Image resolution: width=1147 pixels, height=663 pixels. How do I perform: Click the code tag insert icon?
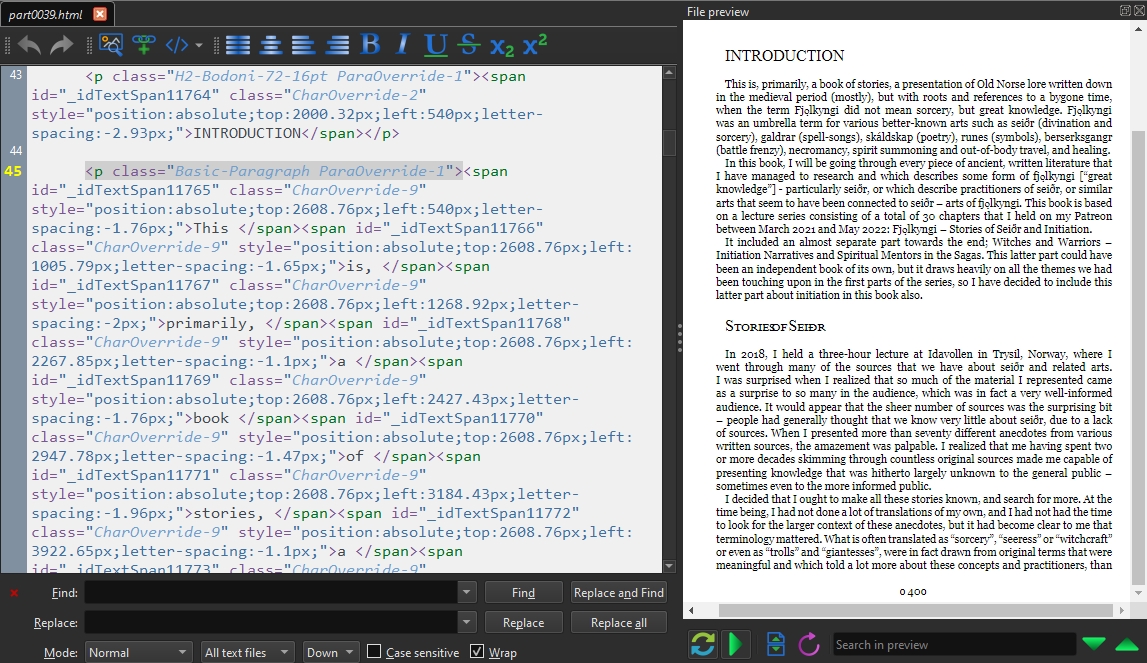point(177,45)
